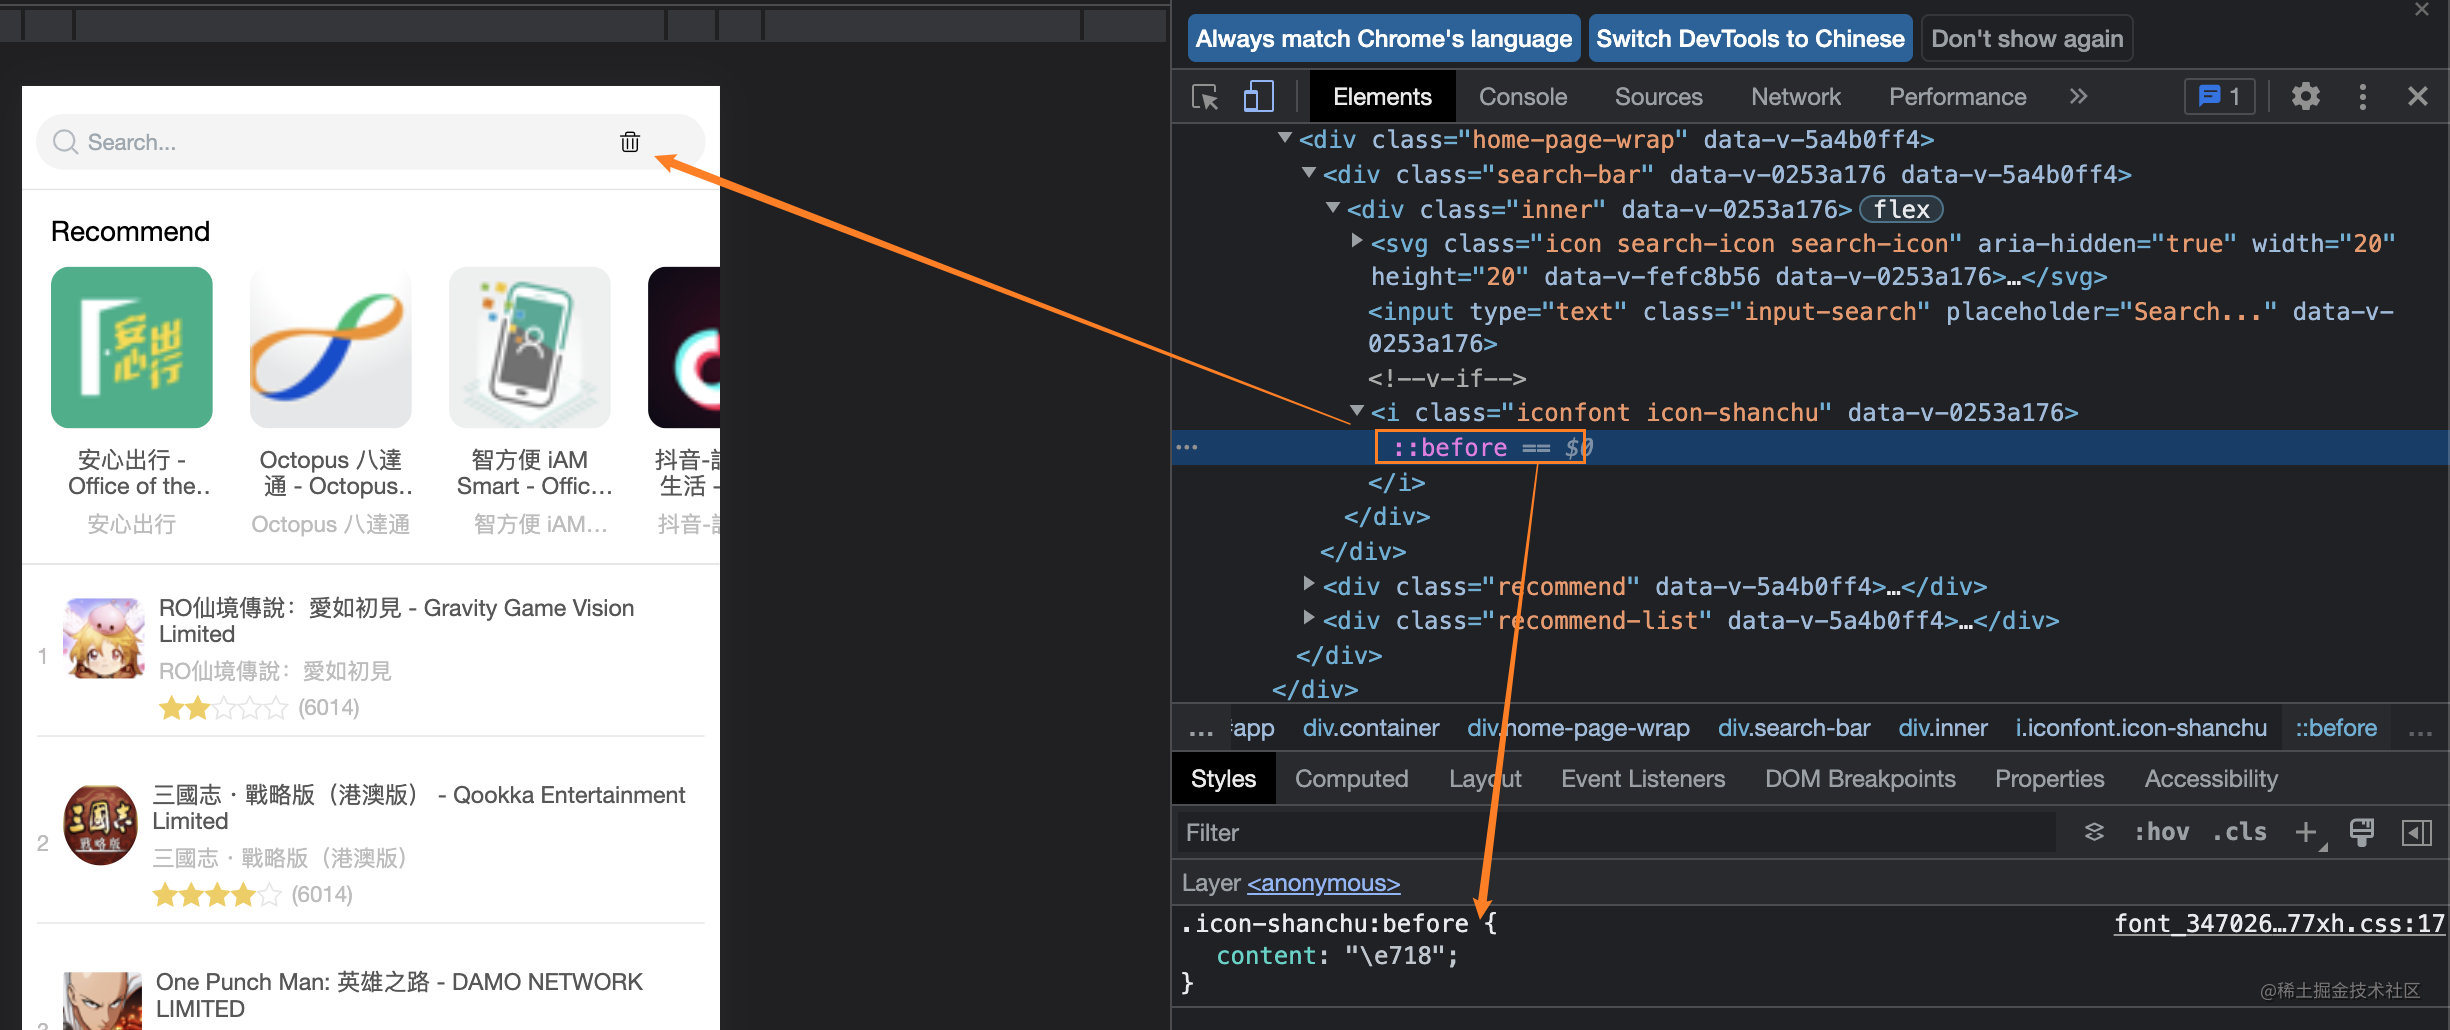Toggle the device emulation toolbar icon
Viewport: 2450px width, 1030px height.
(x=1258, y=96)
